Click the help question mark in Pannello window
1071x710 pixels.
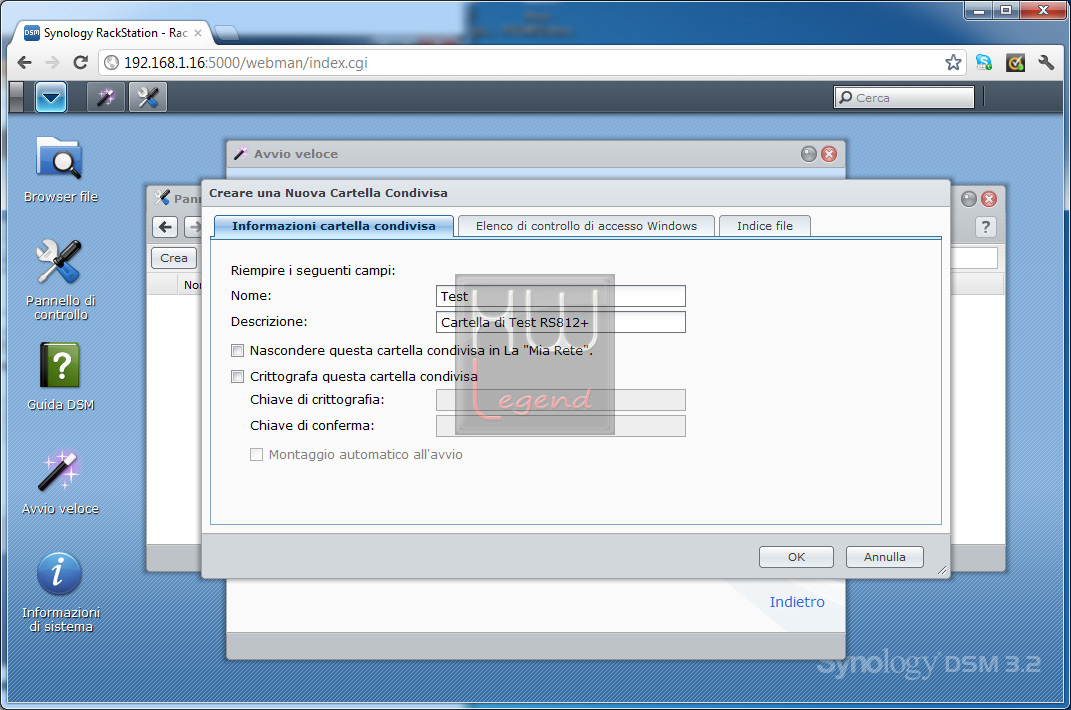pyautogui.click(x=985, y=227)
